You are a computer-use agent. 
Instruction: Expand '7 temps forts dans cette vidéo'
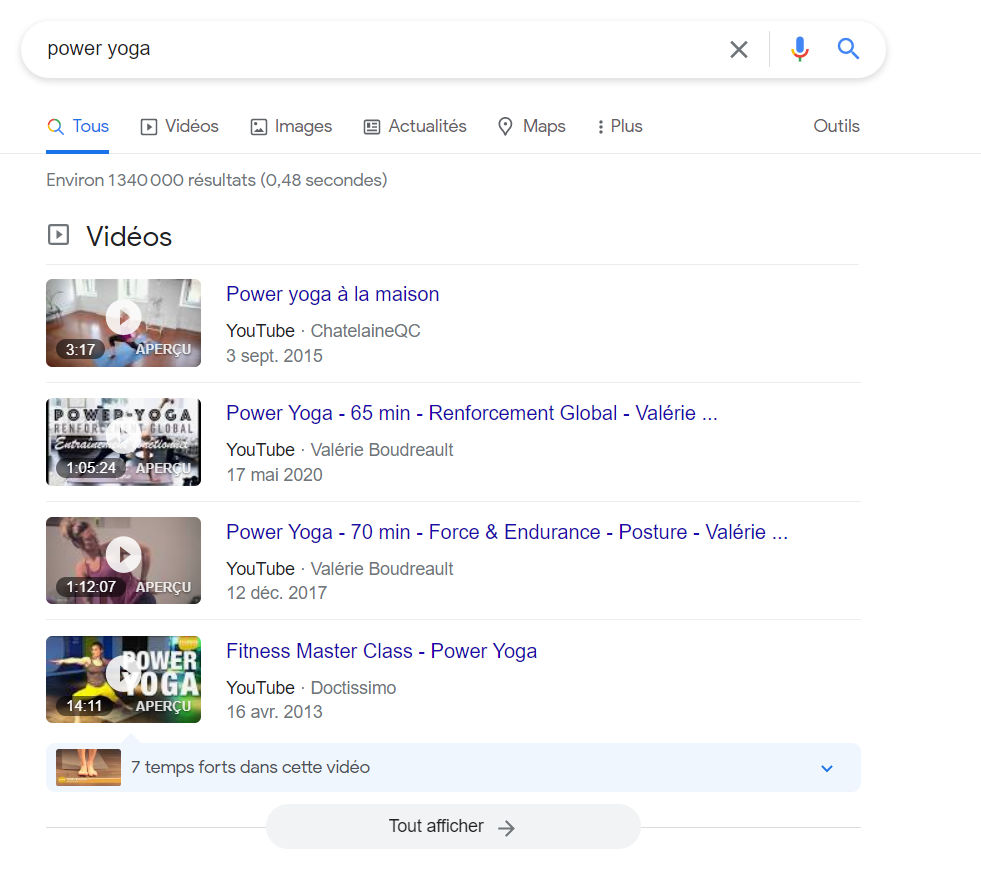pos(827,768)
